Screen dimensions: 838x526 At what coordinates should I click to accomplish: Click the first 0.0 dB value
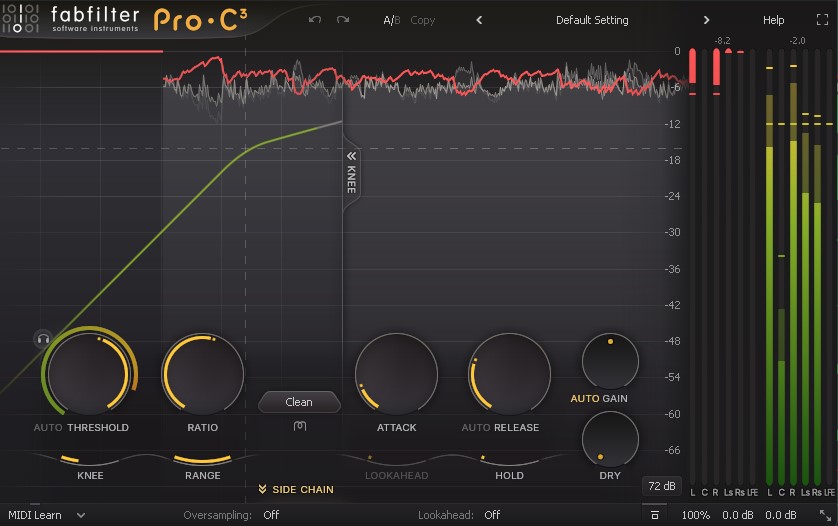(x=738, y=515)
